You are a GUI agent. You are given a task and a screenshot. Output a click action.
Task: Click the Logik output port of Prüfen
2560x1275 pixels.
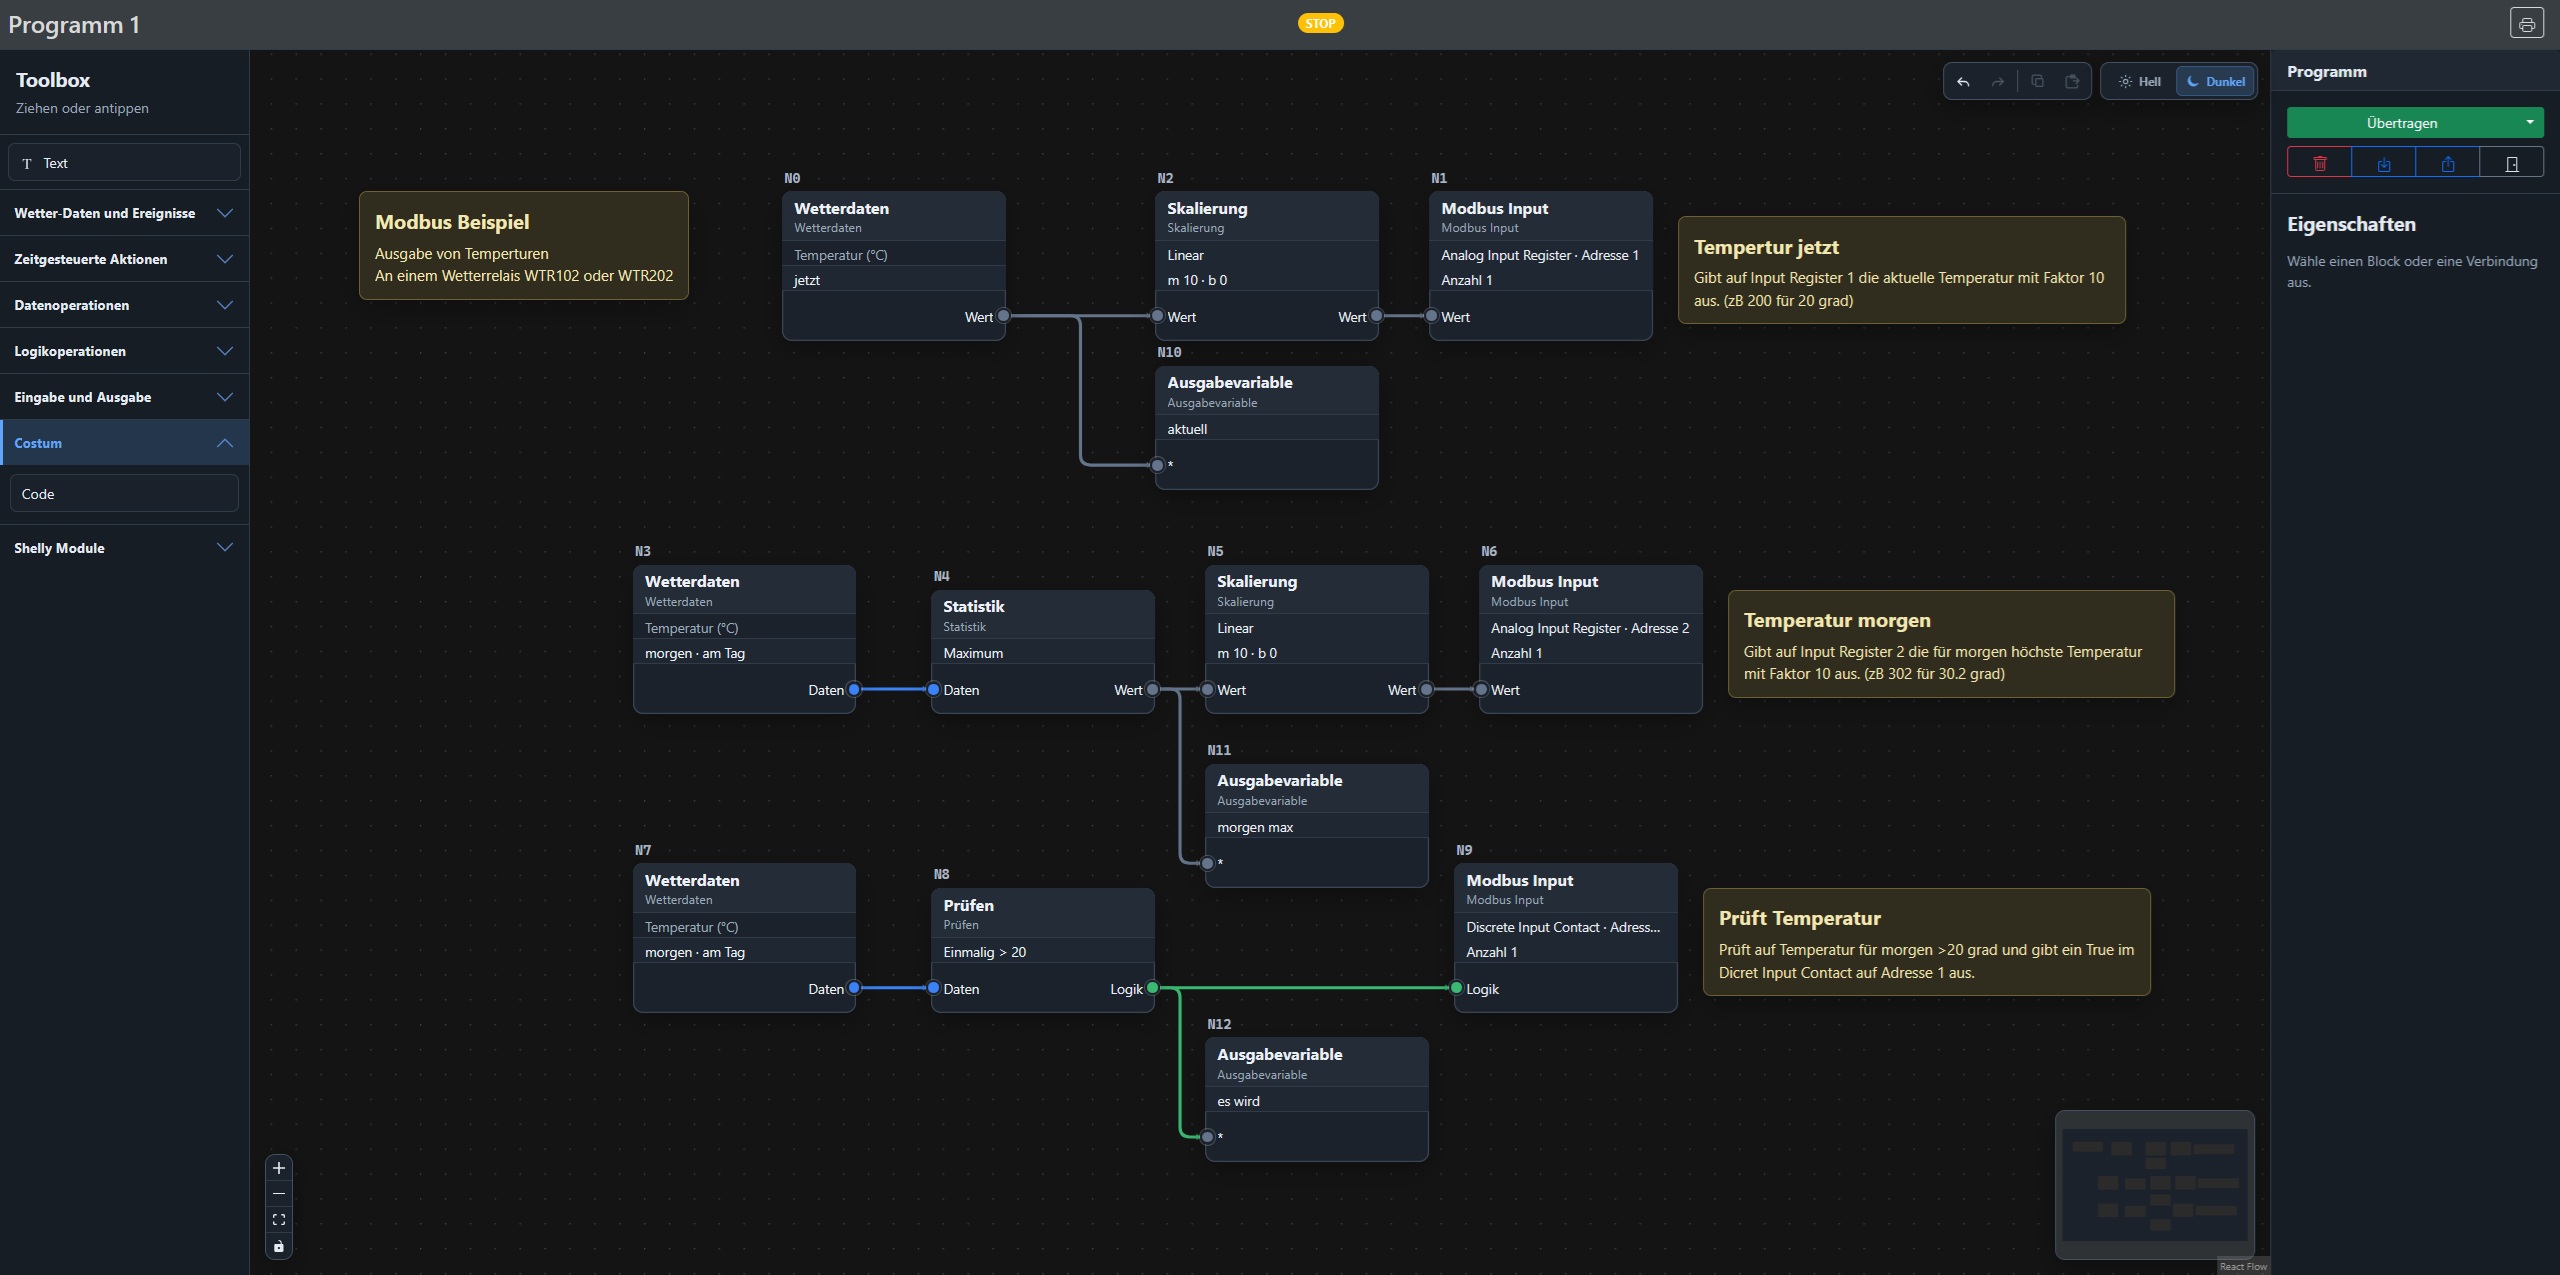[1153, 988]
